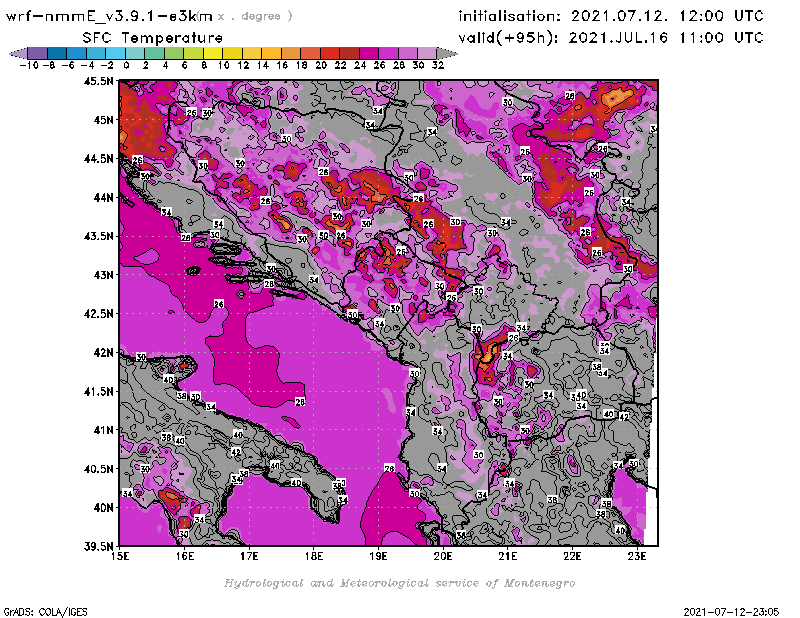Image resolution: width=800 pixels, height=618 pixels.
Task: Click the 41N latitude axis label
Action: [x=104, y=430]
